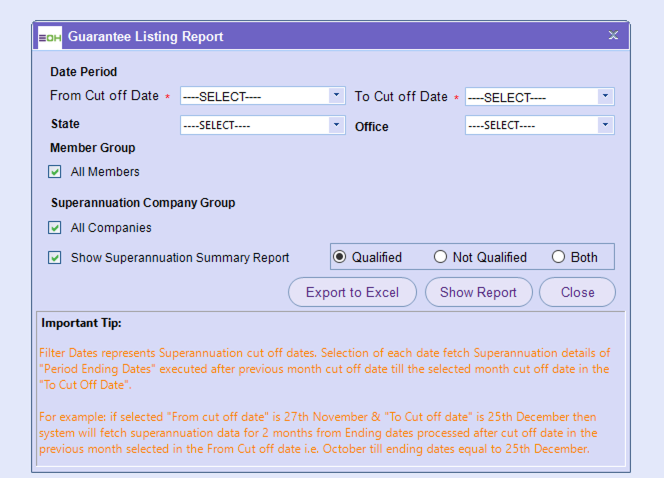The height and width of the screenshot is (478, 664).
Task: Click the Superannuation Company Group heading
Action: (x=142, y=203)
